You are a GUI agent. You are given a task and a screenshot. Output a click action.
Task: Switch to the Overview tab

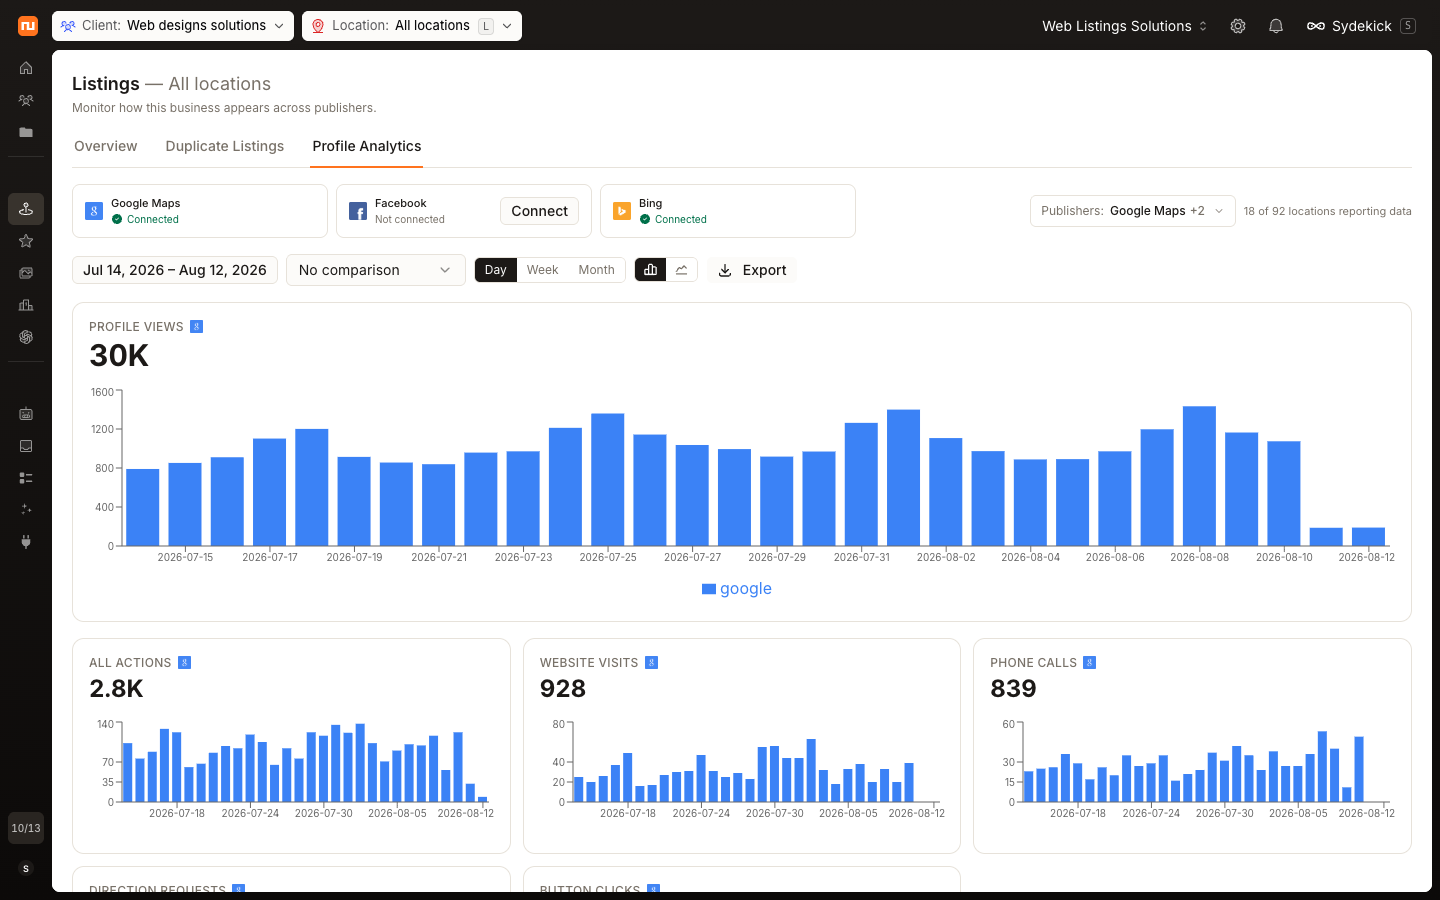[x=106, y=146]
